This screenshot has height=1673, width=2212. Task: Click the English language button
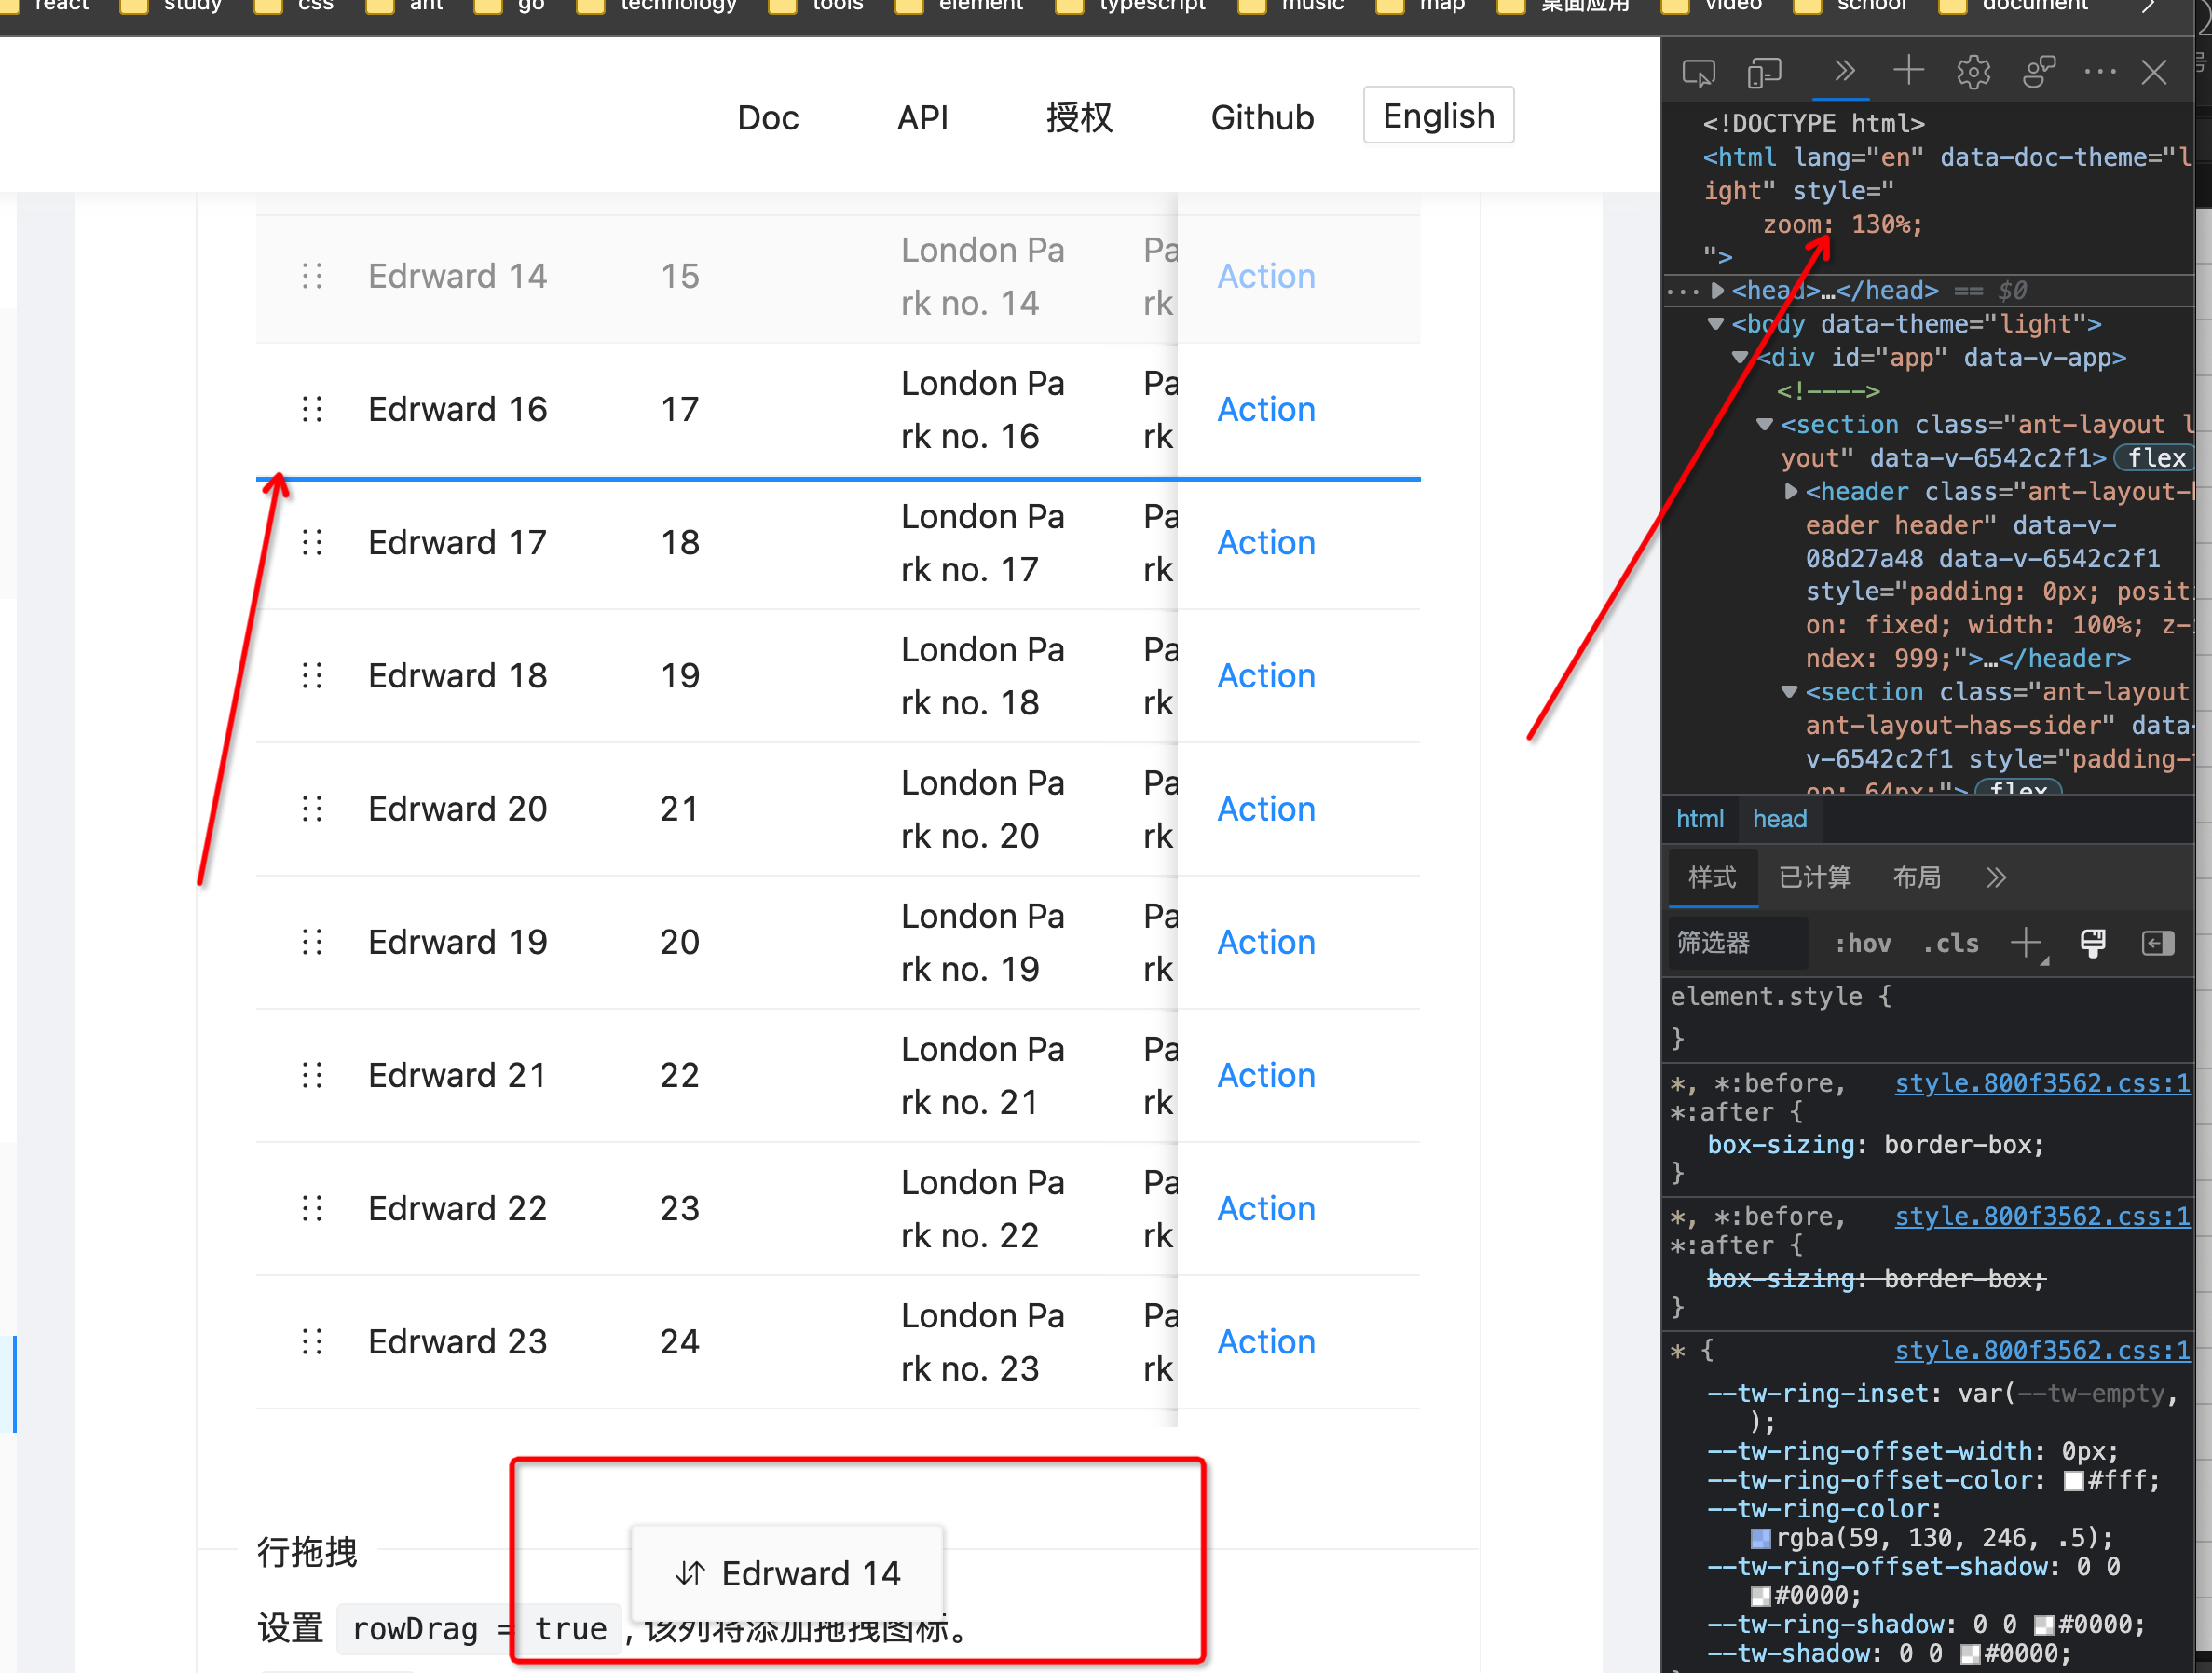[x=1437, y=116]
